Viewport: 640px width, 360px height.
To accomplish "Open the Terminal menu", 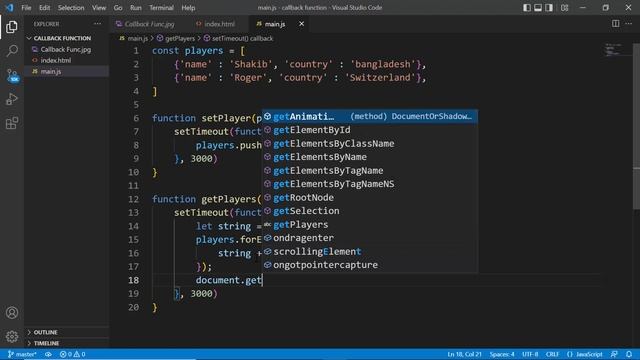I will (x=161, y=8).
